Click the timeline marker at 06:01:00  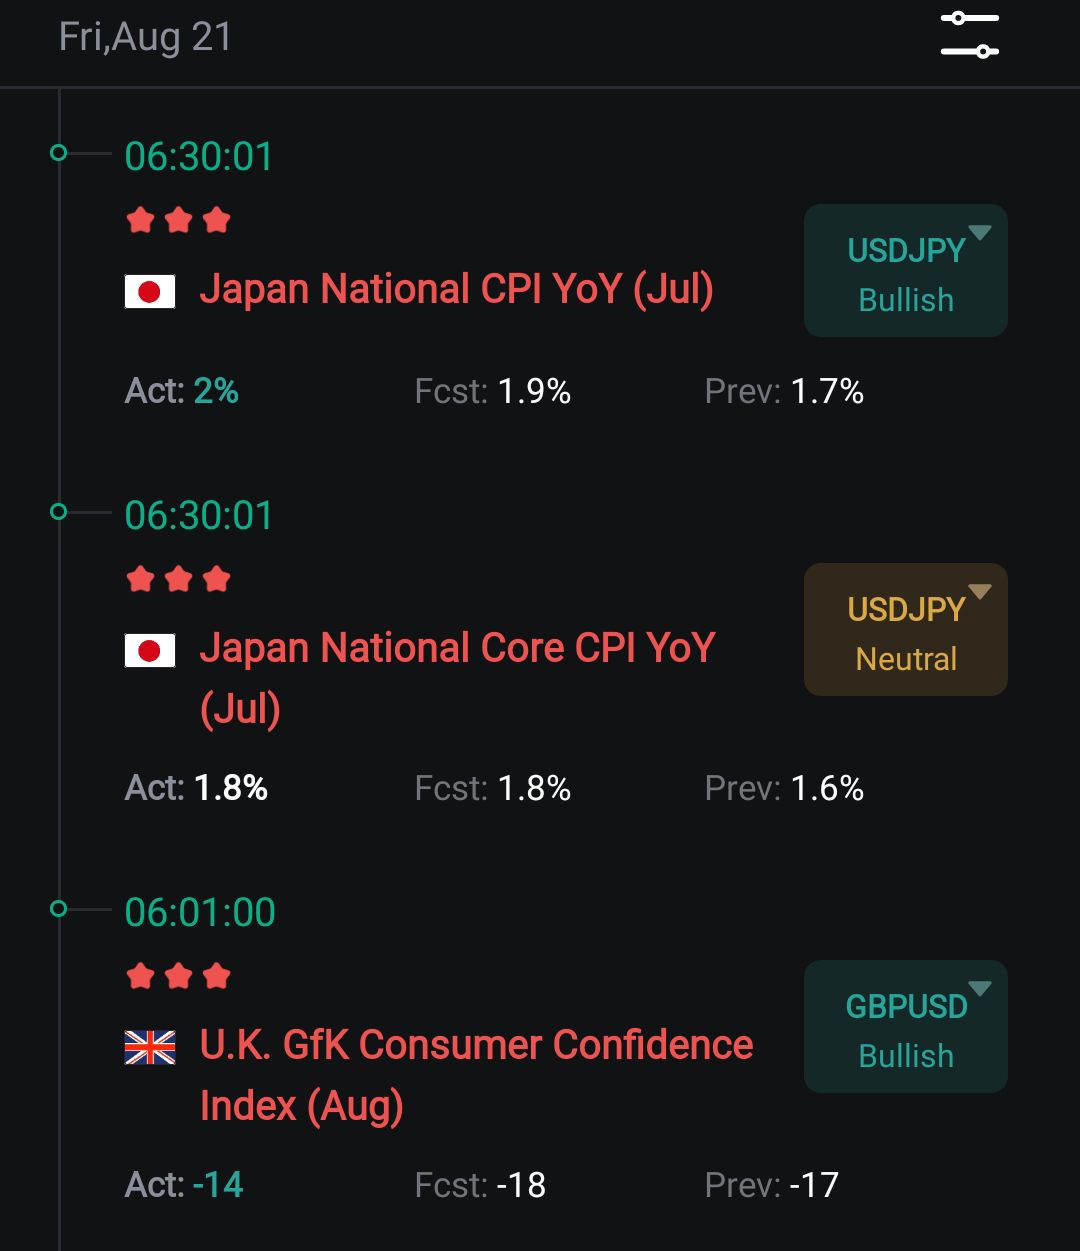click(x=58, y=909)
